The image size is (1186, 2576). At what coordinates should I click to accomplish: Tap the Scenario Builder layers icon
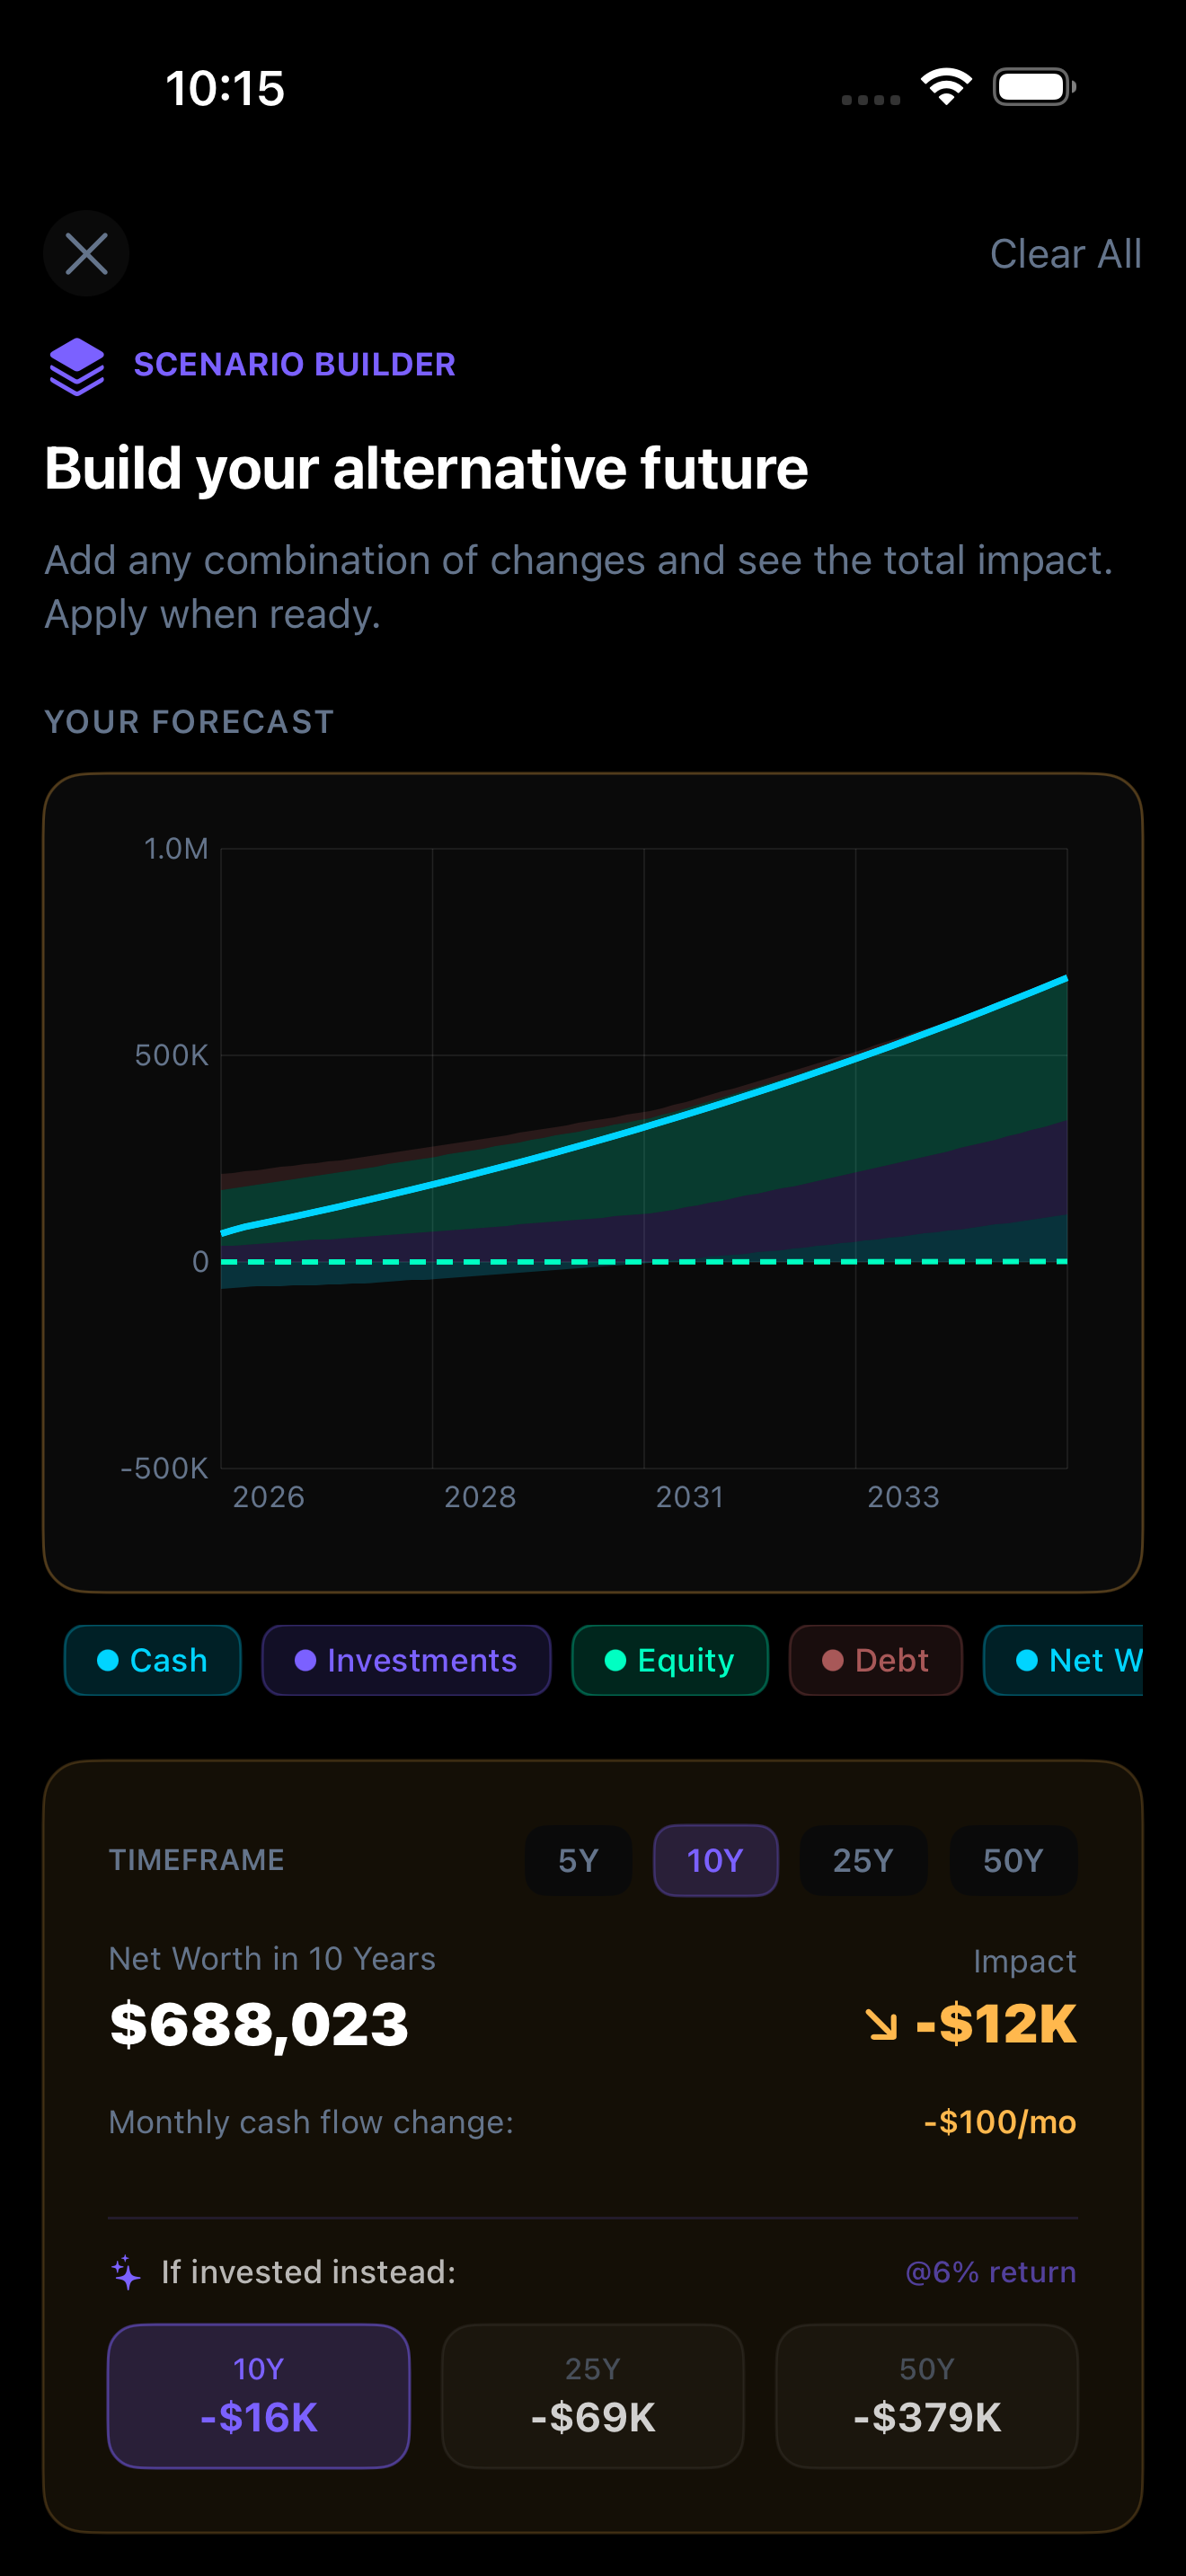77,366
